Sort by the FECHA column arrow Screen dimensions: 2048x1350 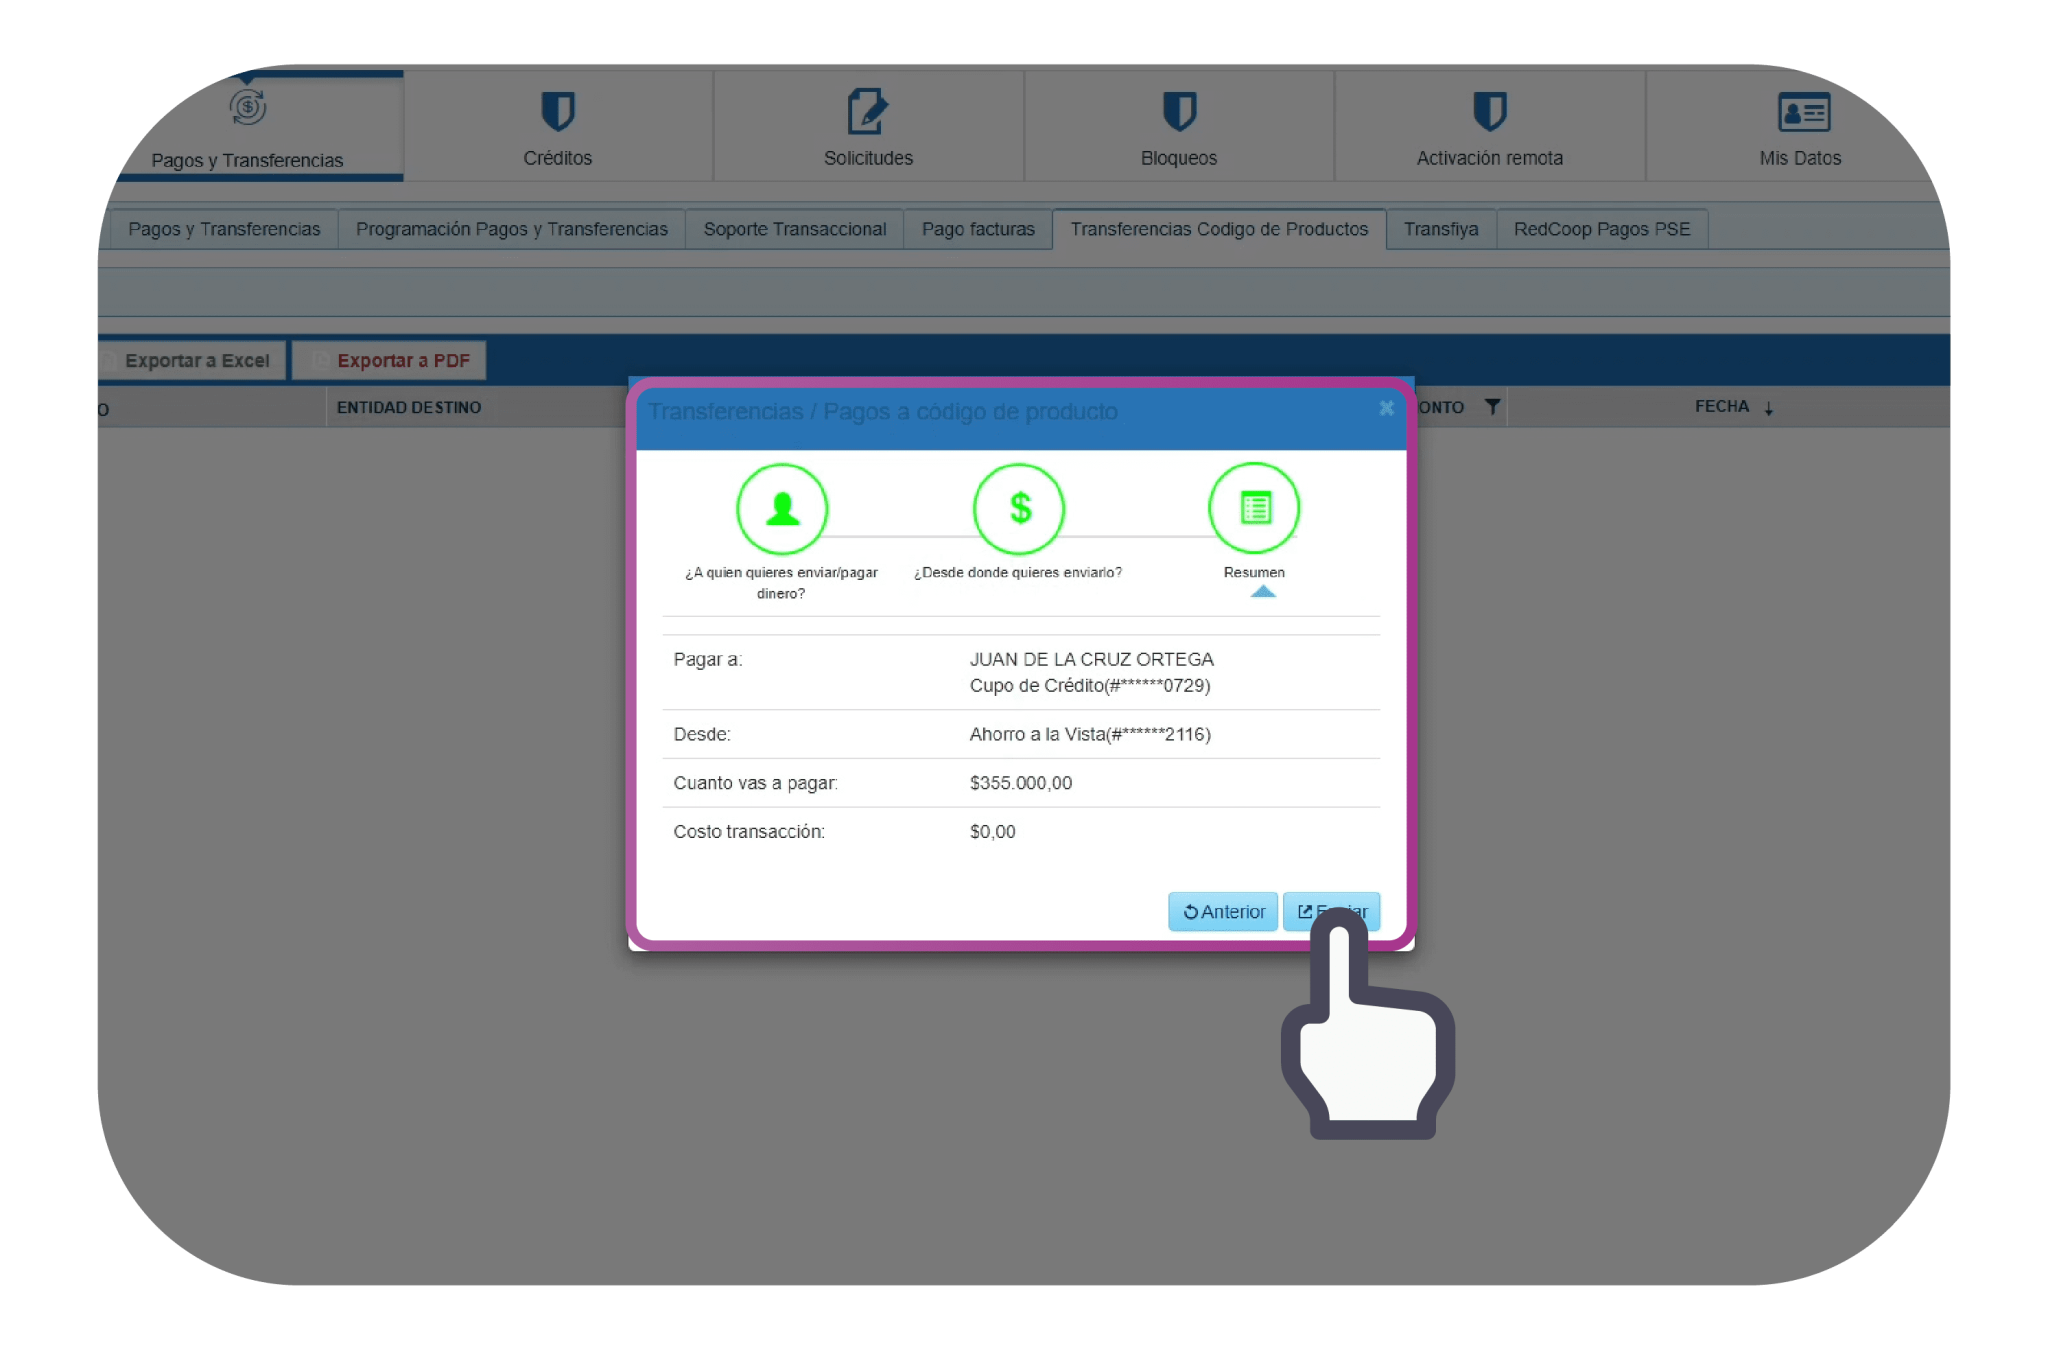[x=1768, y=408]
